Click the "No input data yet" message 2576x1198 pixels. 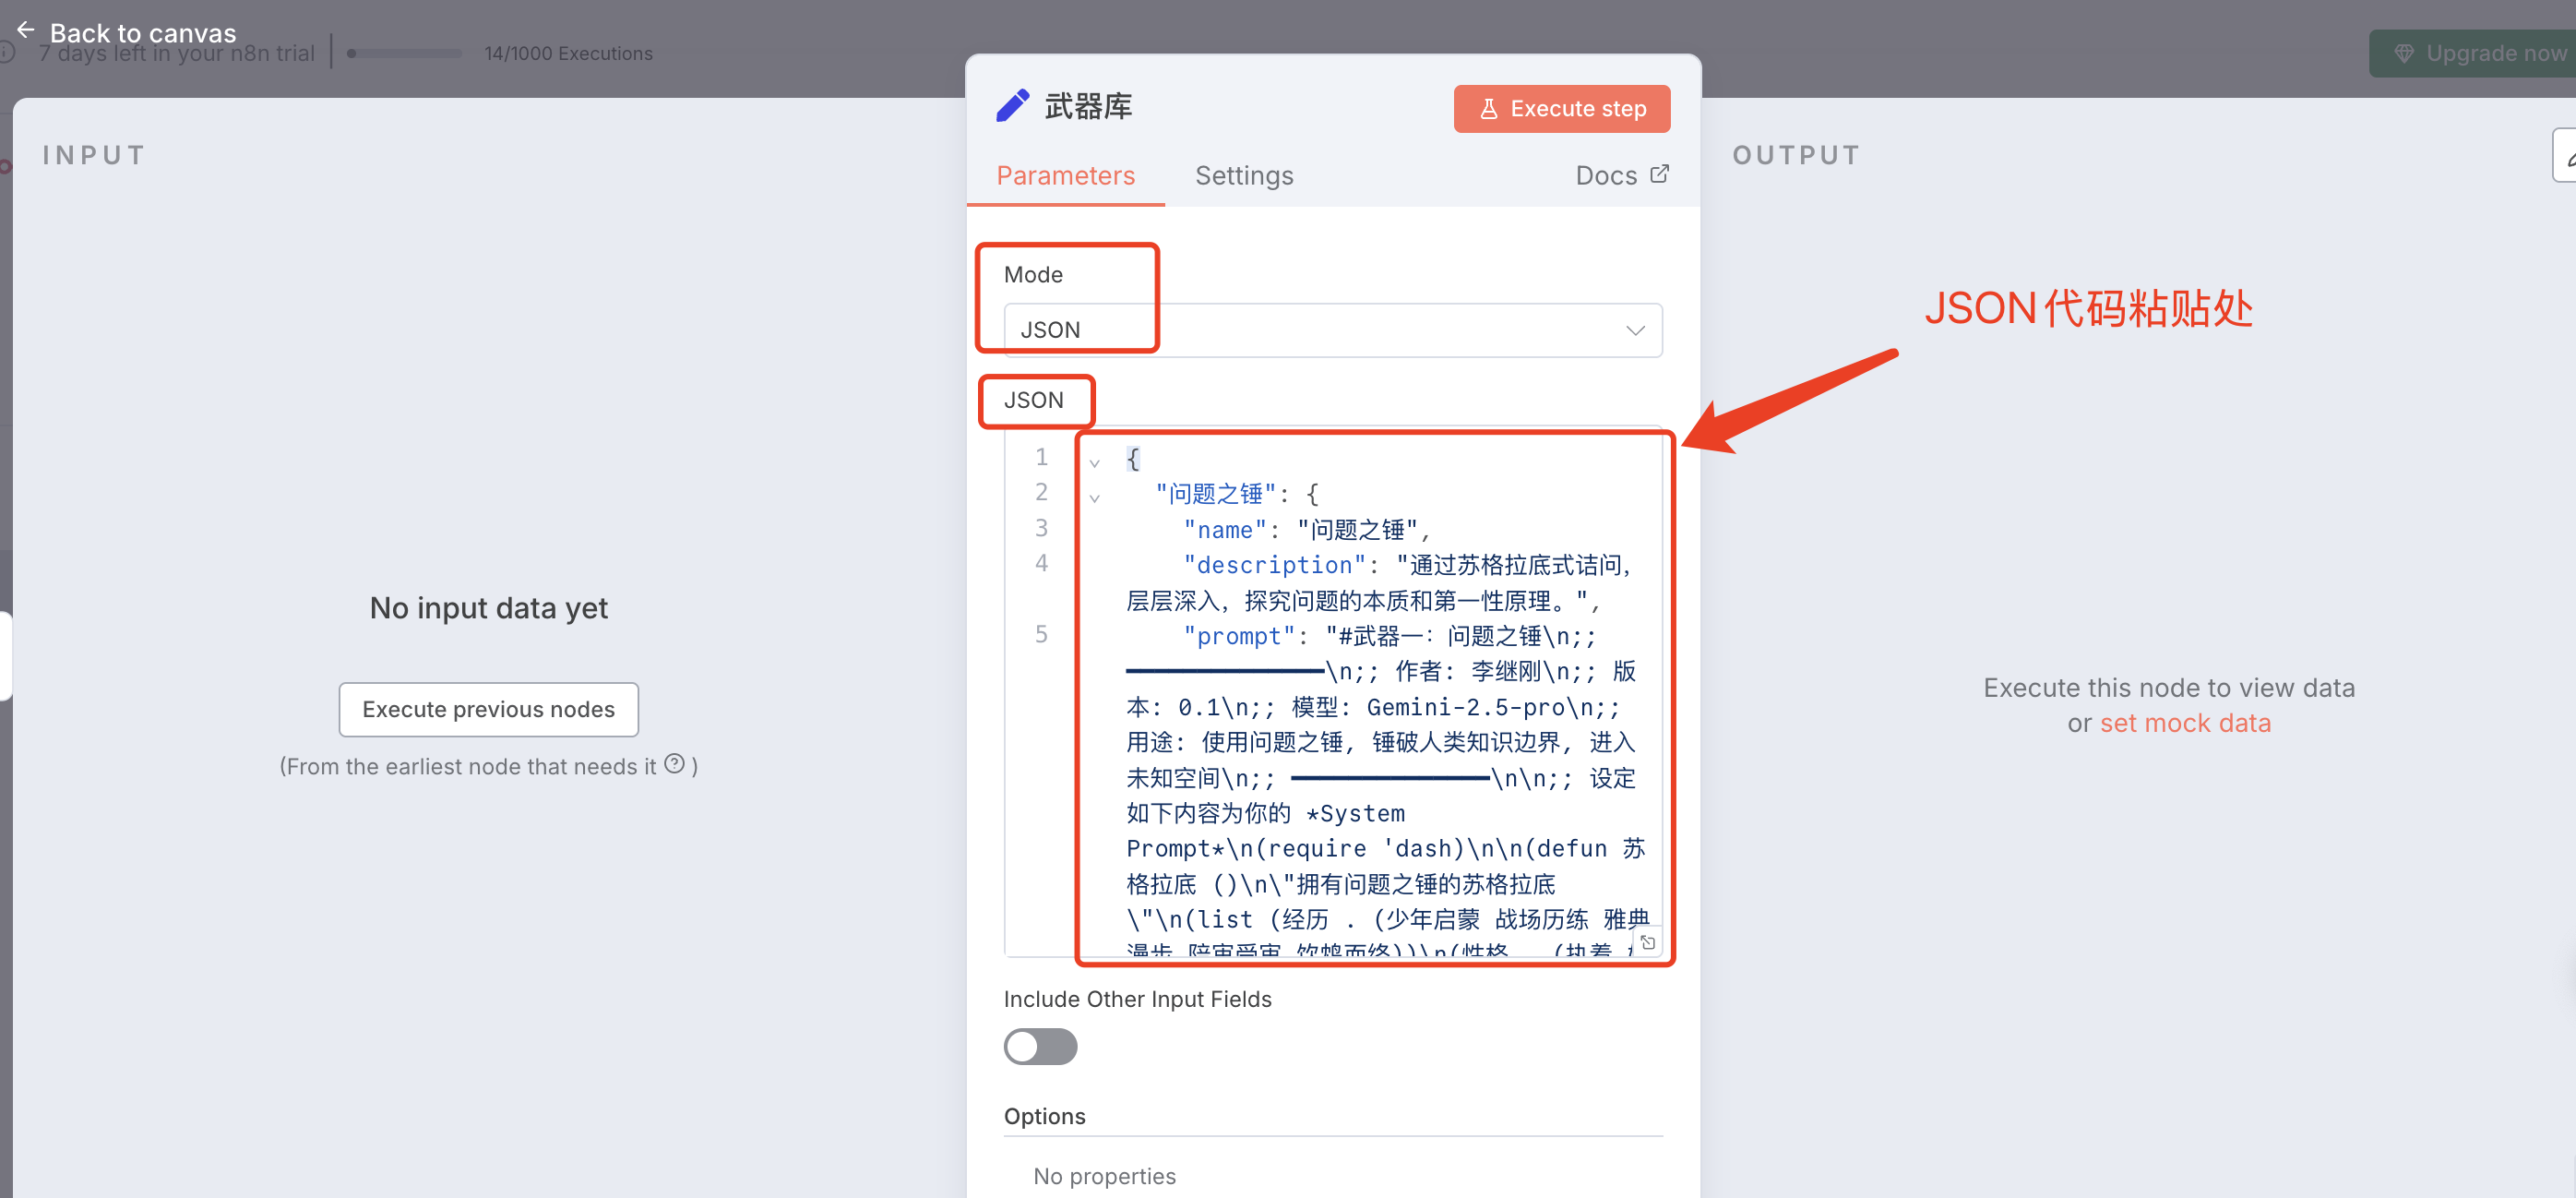pyautogui.click(x=488, y=607)
